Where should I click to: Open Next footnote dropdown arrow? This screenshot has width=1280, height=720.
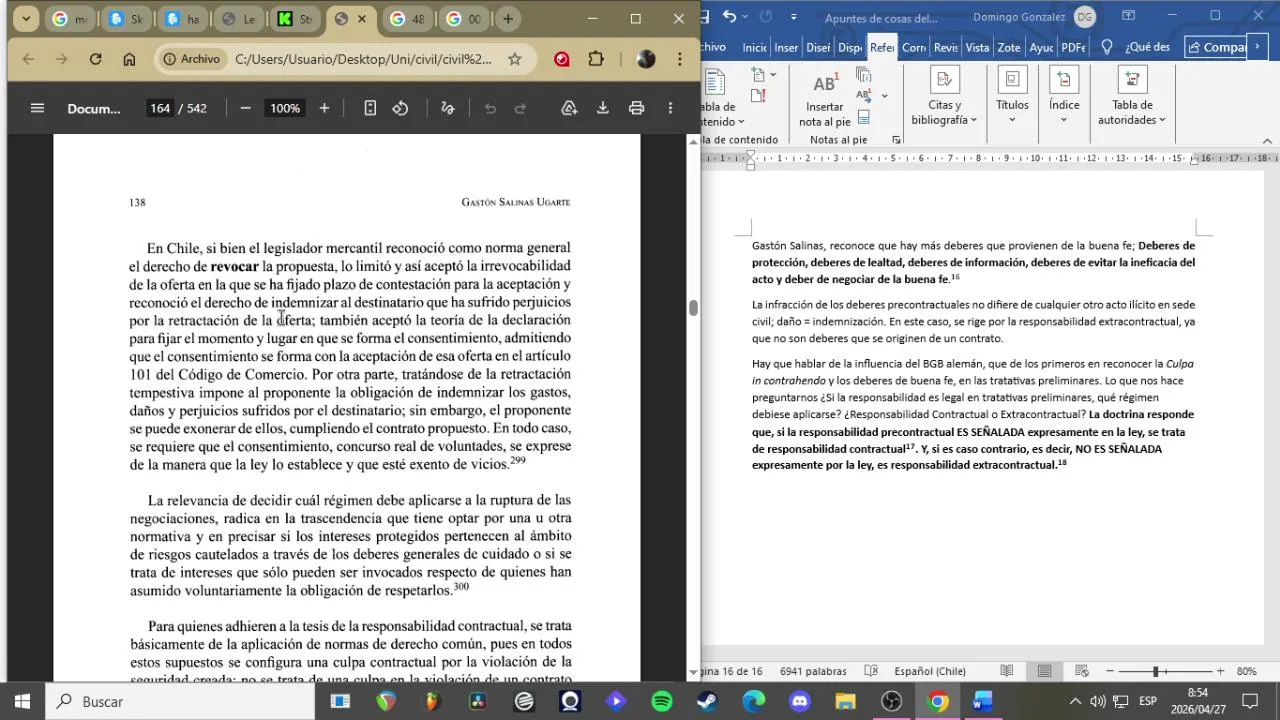coord(884,96)
